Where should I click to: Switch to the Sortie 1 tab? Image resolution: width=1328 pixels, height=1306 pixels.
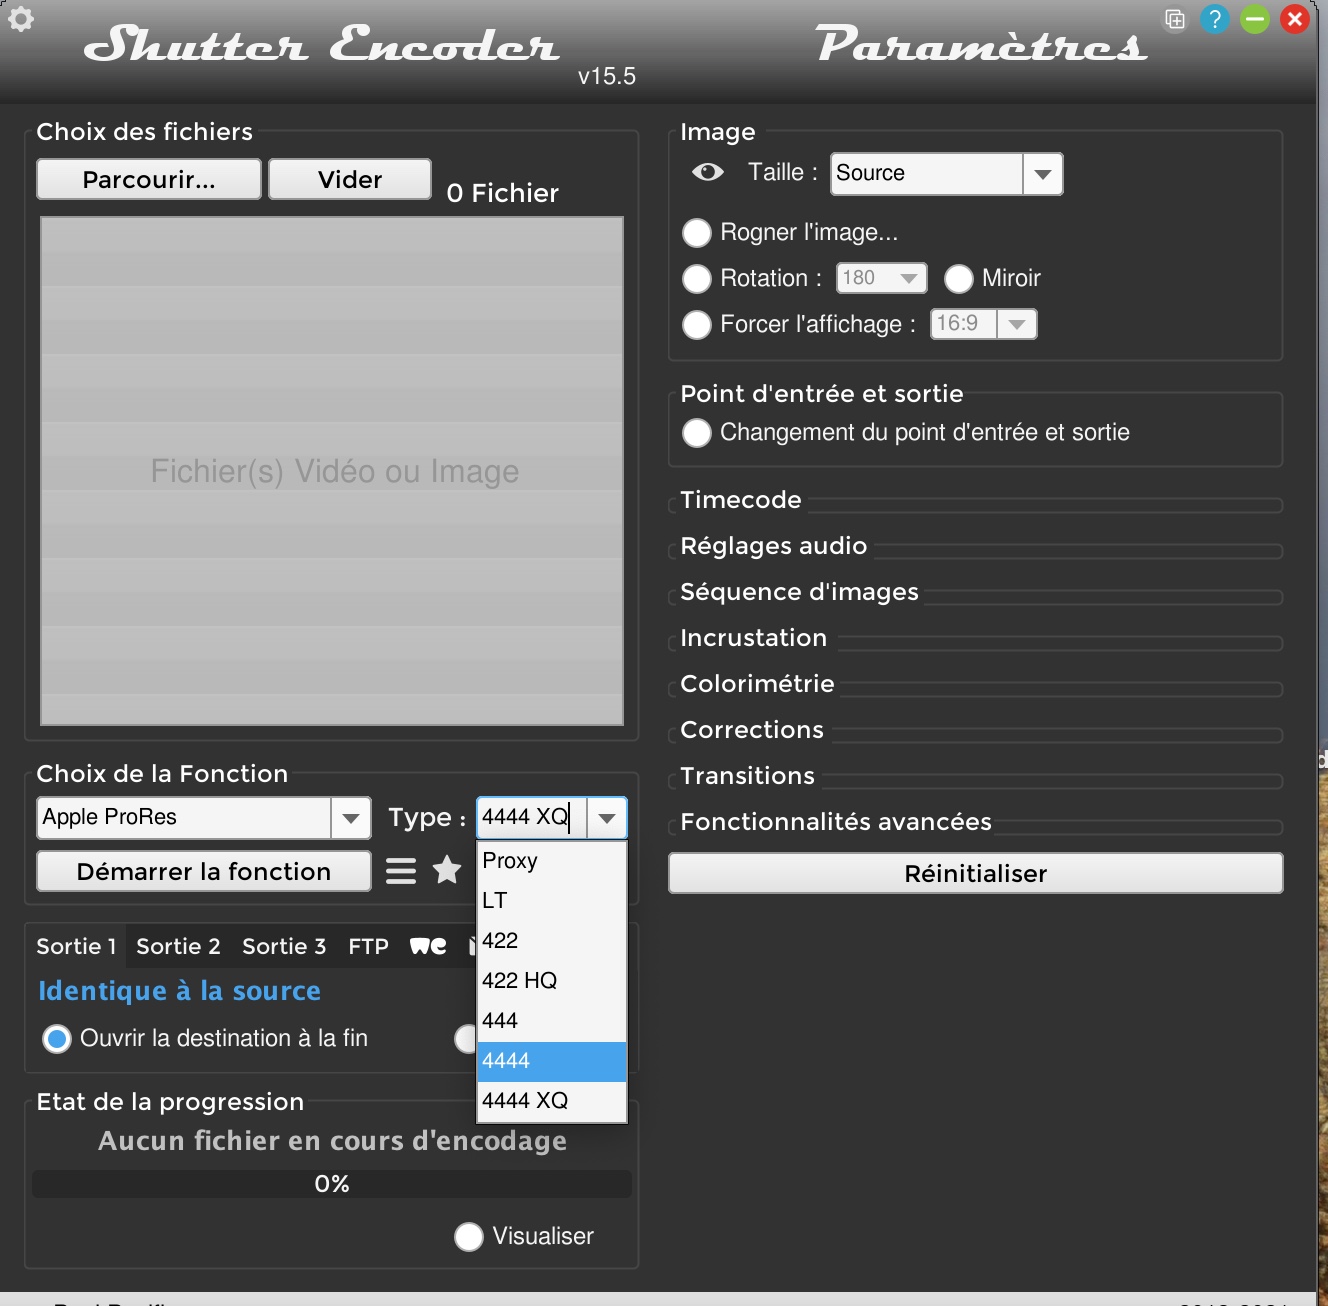click(x=76, y=947)
